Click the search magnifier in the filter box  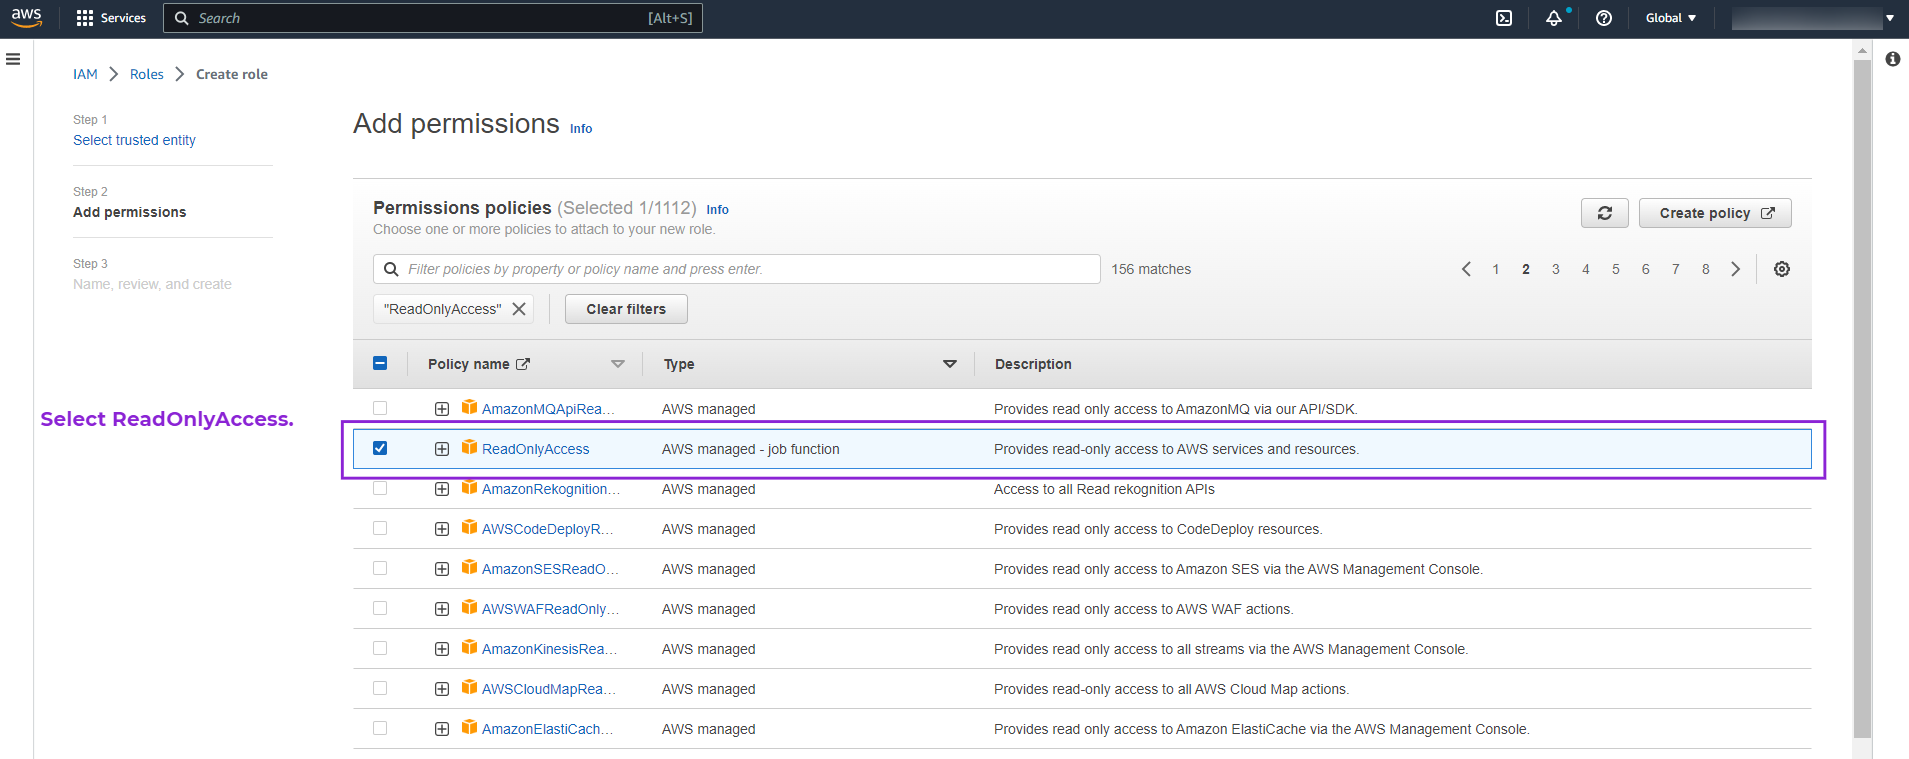391,269
